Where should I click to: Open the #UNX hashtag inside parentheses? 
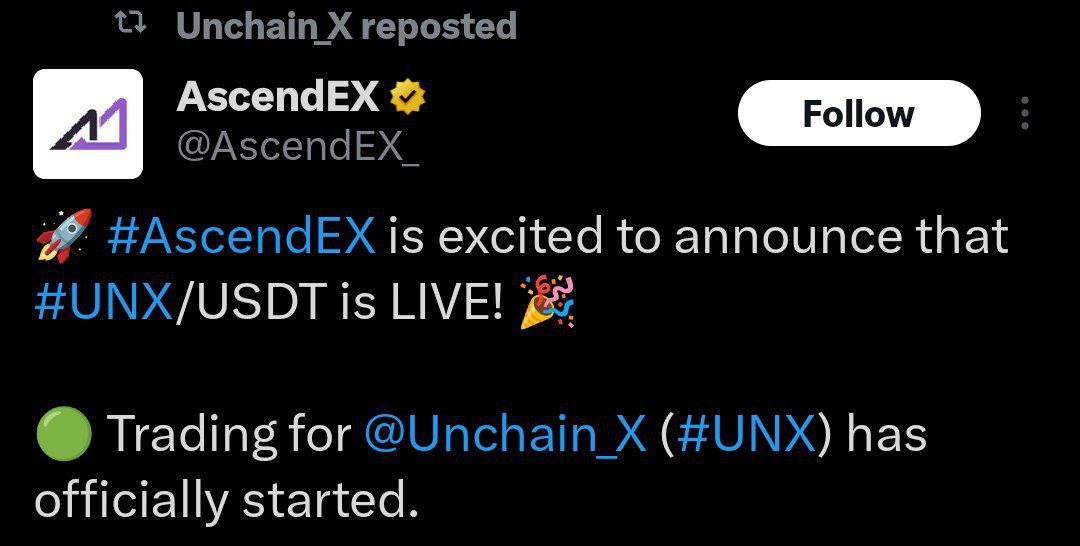(x=746, y=435)
